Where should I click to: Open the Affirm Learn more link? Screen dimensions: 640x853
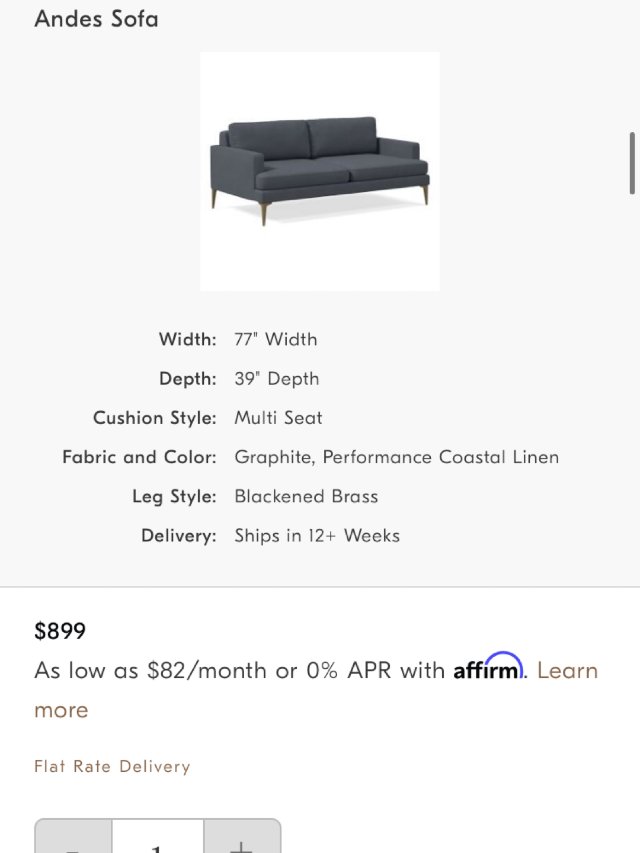pos(567,671)
